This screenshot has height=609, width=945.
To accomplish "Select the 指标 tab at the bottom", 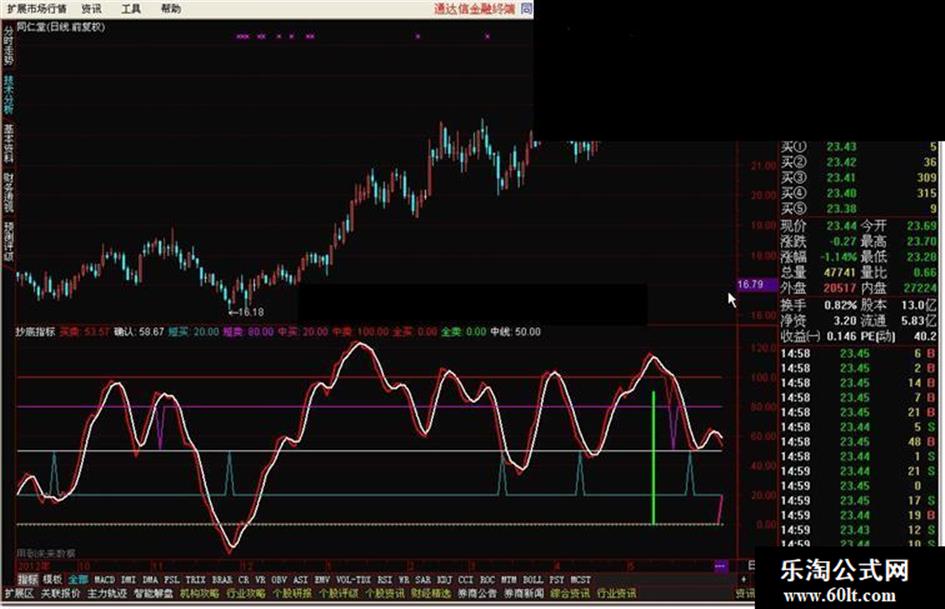I will pos(28,579).
